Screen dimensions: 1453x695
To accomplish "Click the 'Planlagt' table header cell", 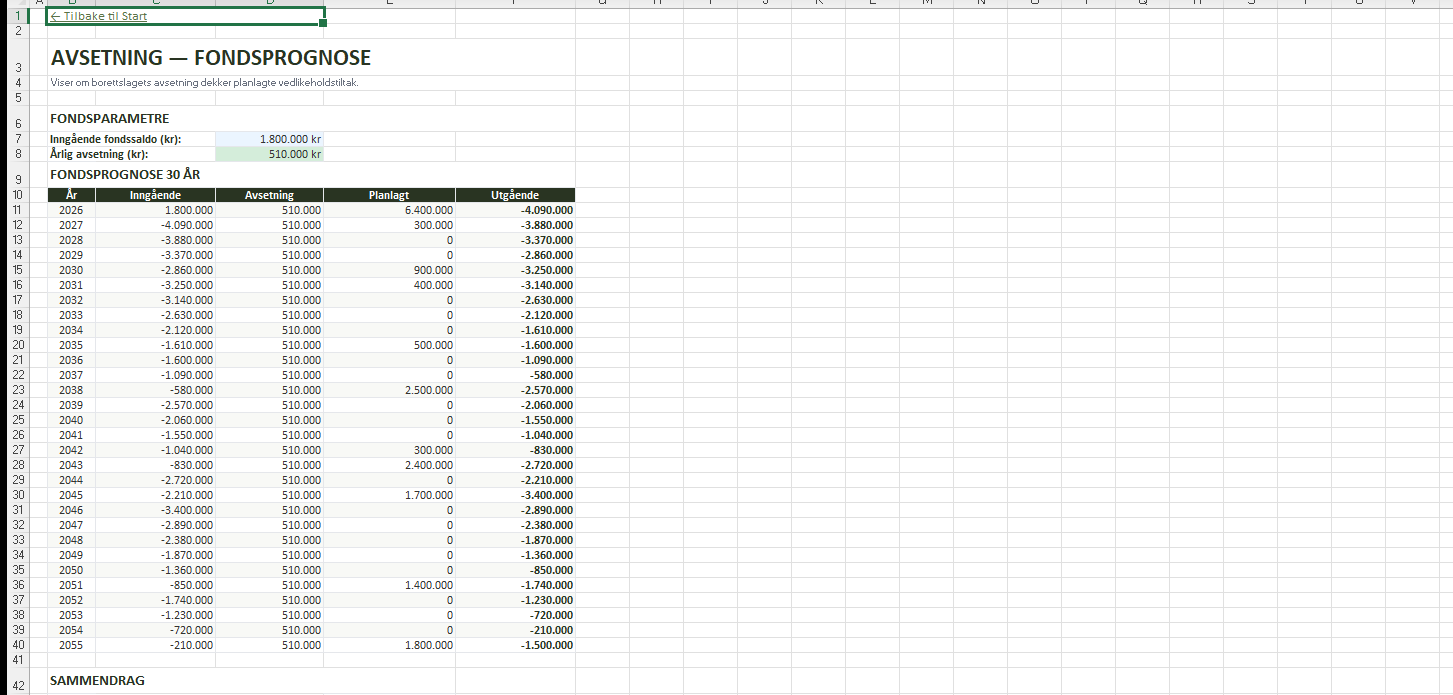I will click(x=388, y=195).
